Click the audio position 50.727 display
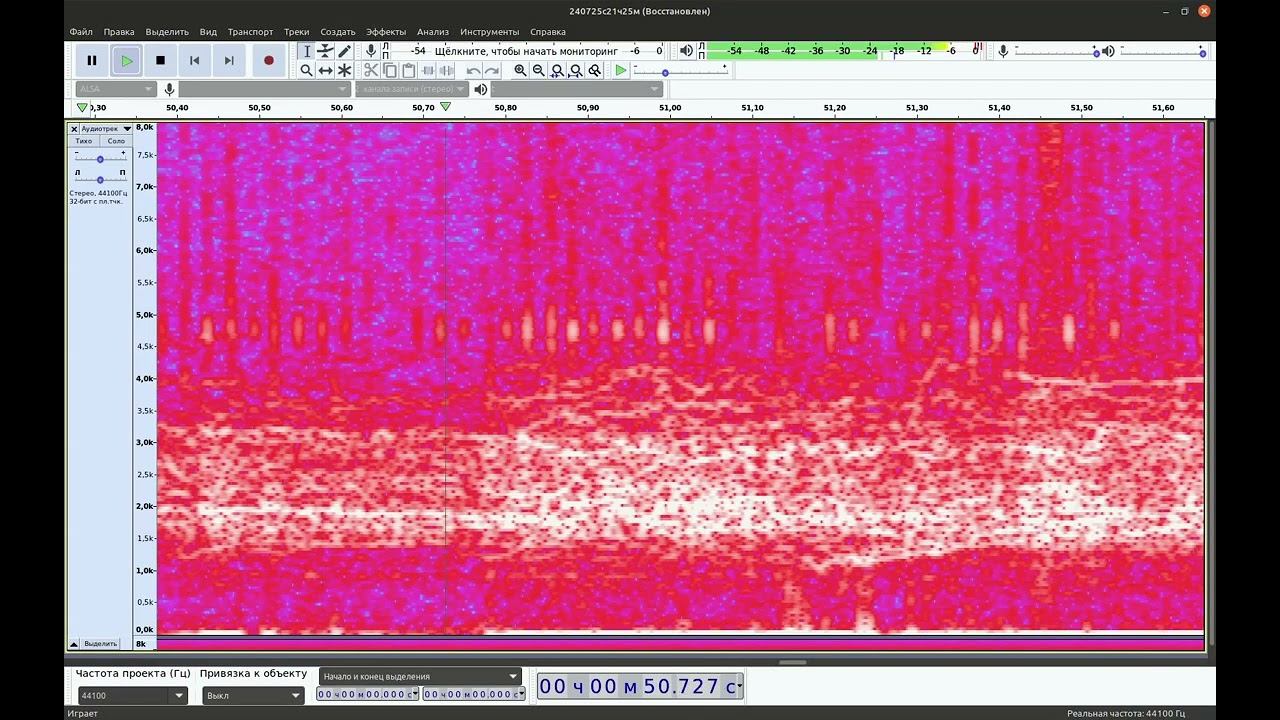The height and width of the screenshot is (720, 1280). (x=640, y=686)
